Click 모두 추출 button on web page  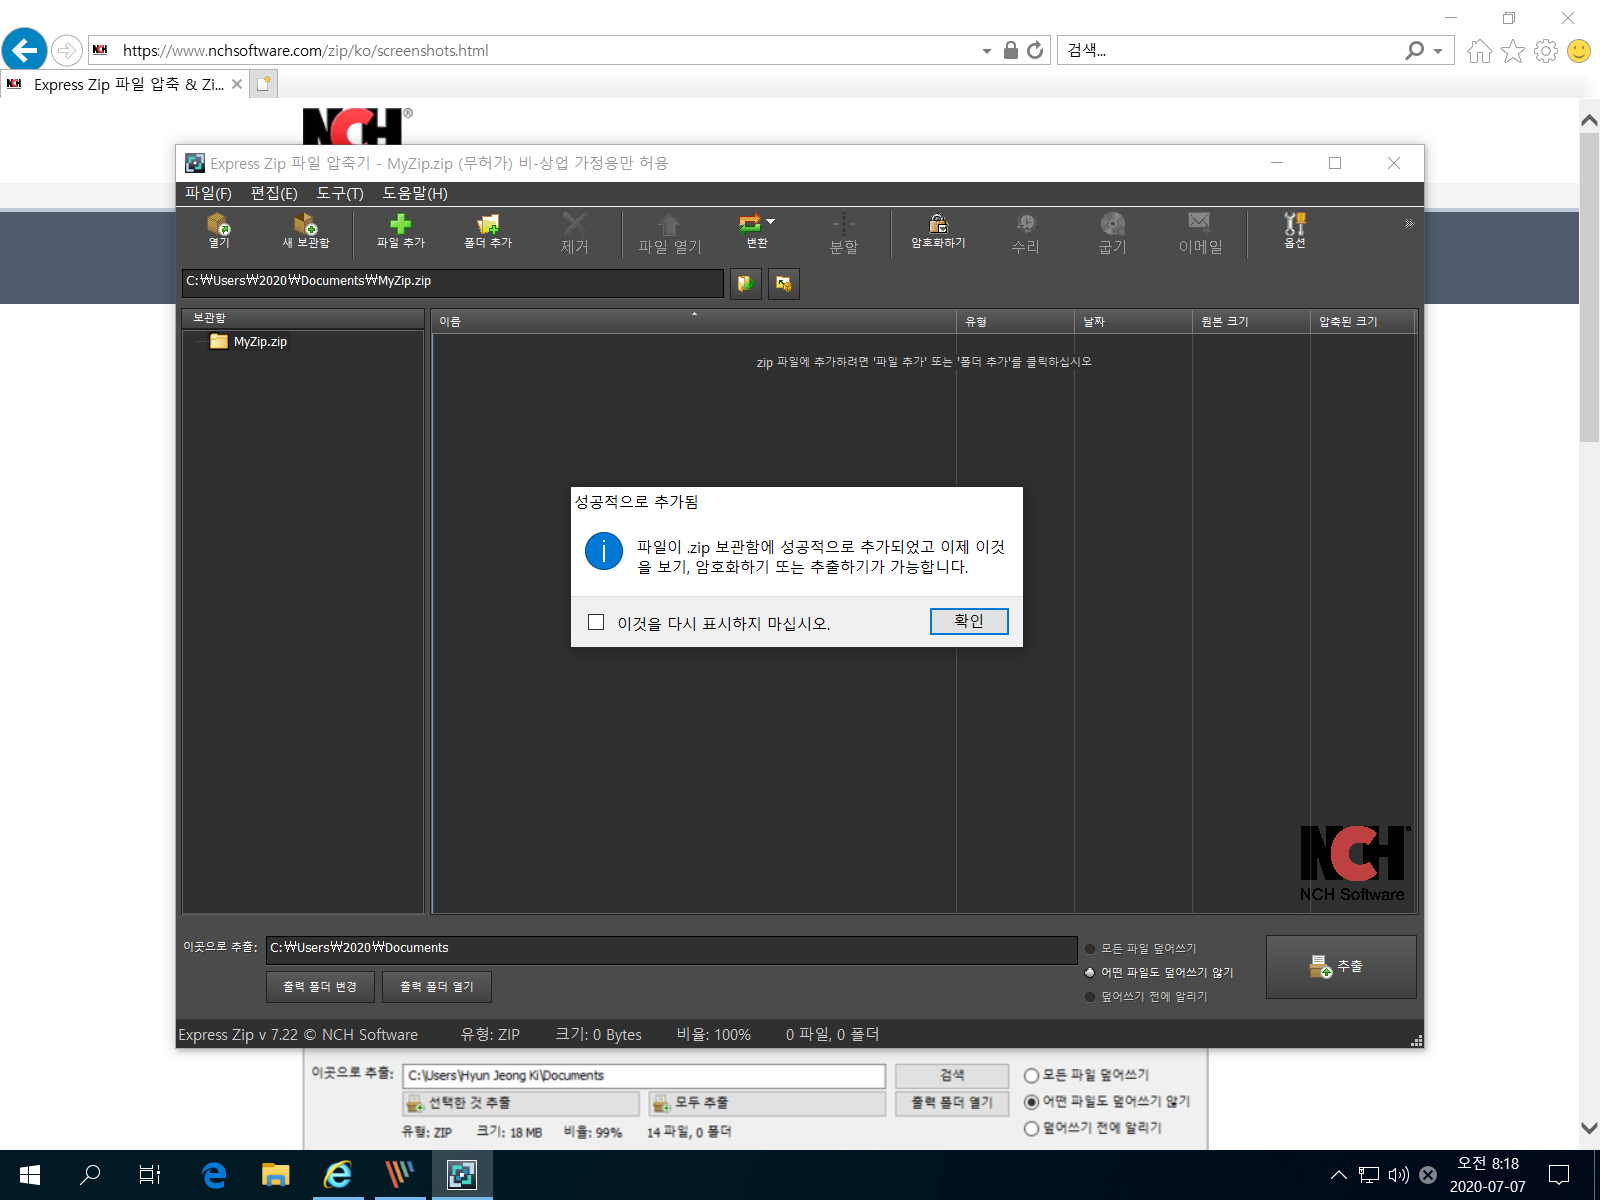(767, 1103)
